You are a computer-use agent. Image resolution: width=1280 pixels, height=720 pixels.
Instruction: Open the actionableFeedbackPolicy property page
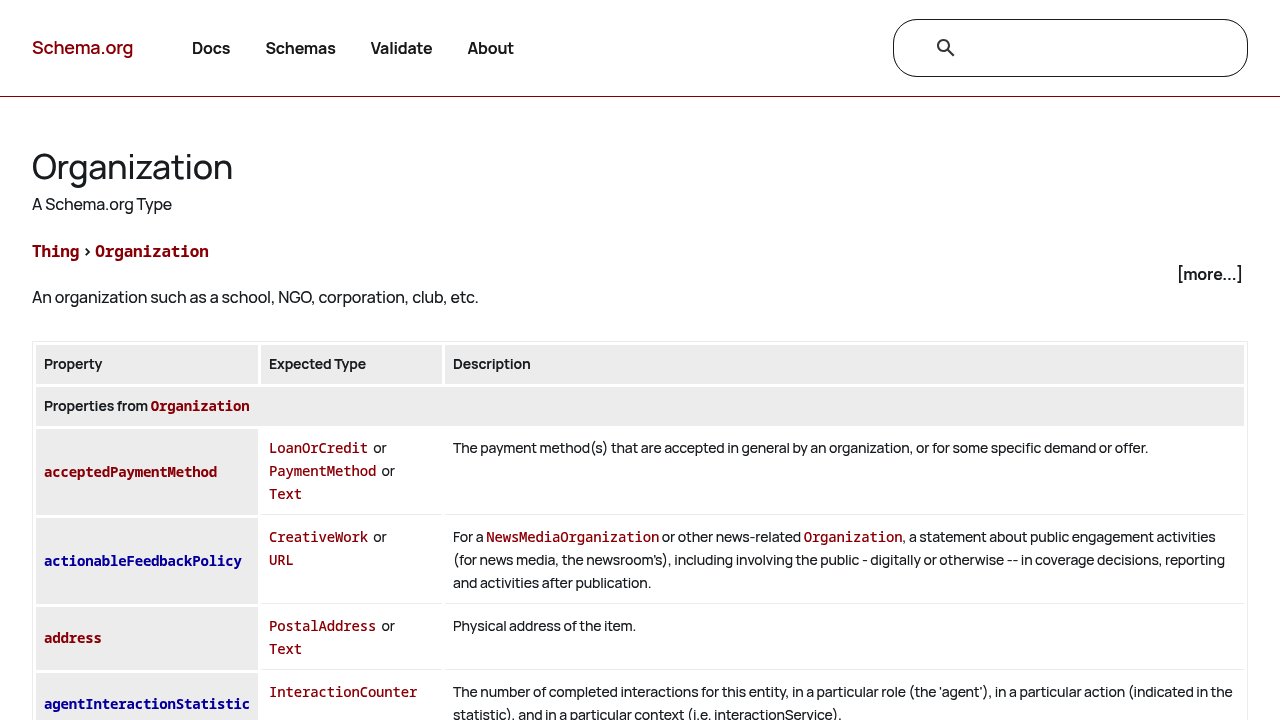(142, 561)
